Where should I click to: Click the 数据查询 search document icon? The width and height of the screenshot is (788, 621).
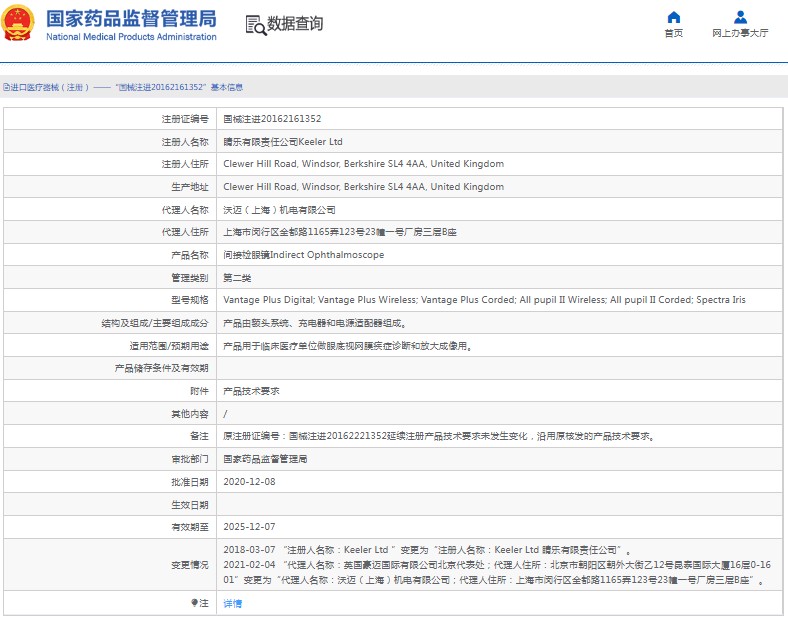point(255,25)
